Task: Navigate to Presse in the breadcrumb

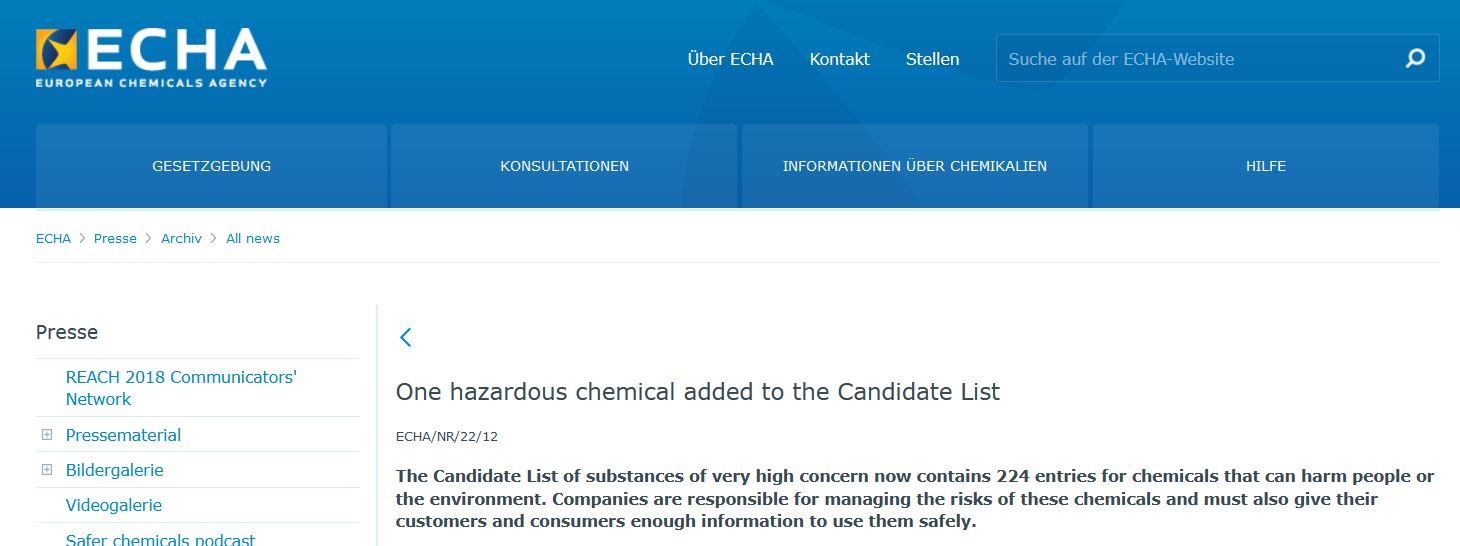Action: [x=115, y=238]
